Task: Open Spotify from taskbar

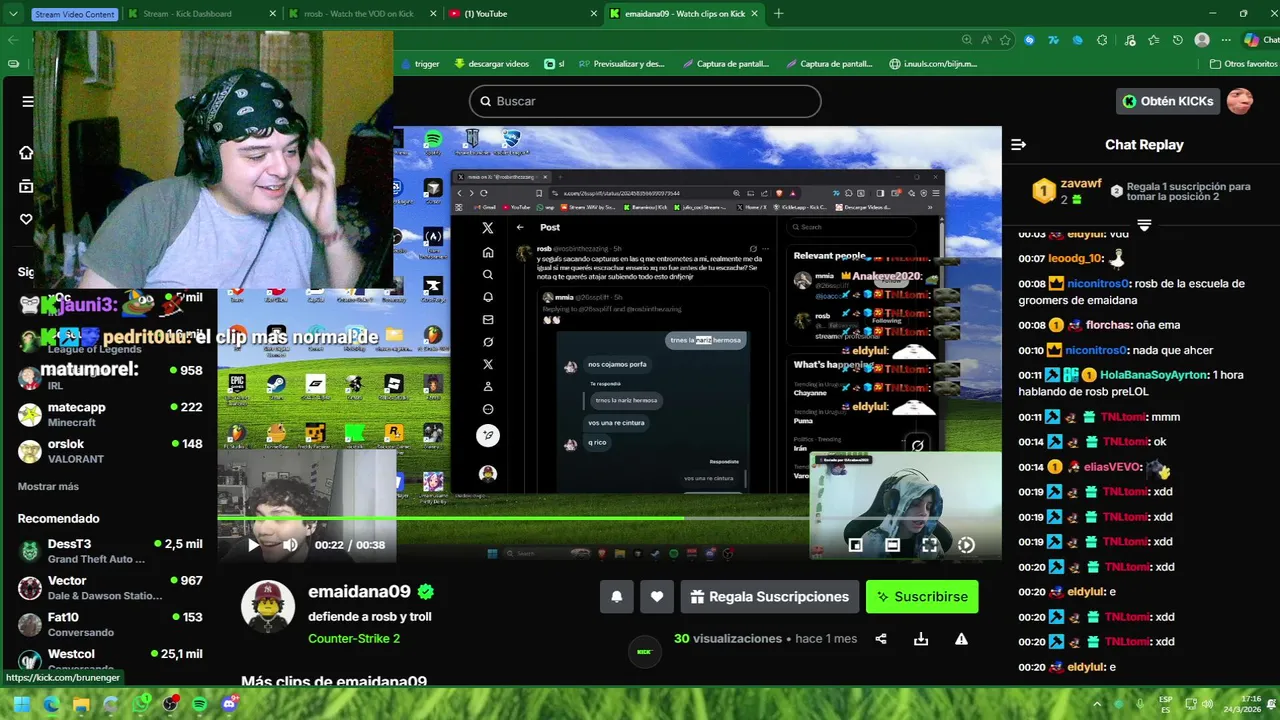Action: 200,704
